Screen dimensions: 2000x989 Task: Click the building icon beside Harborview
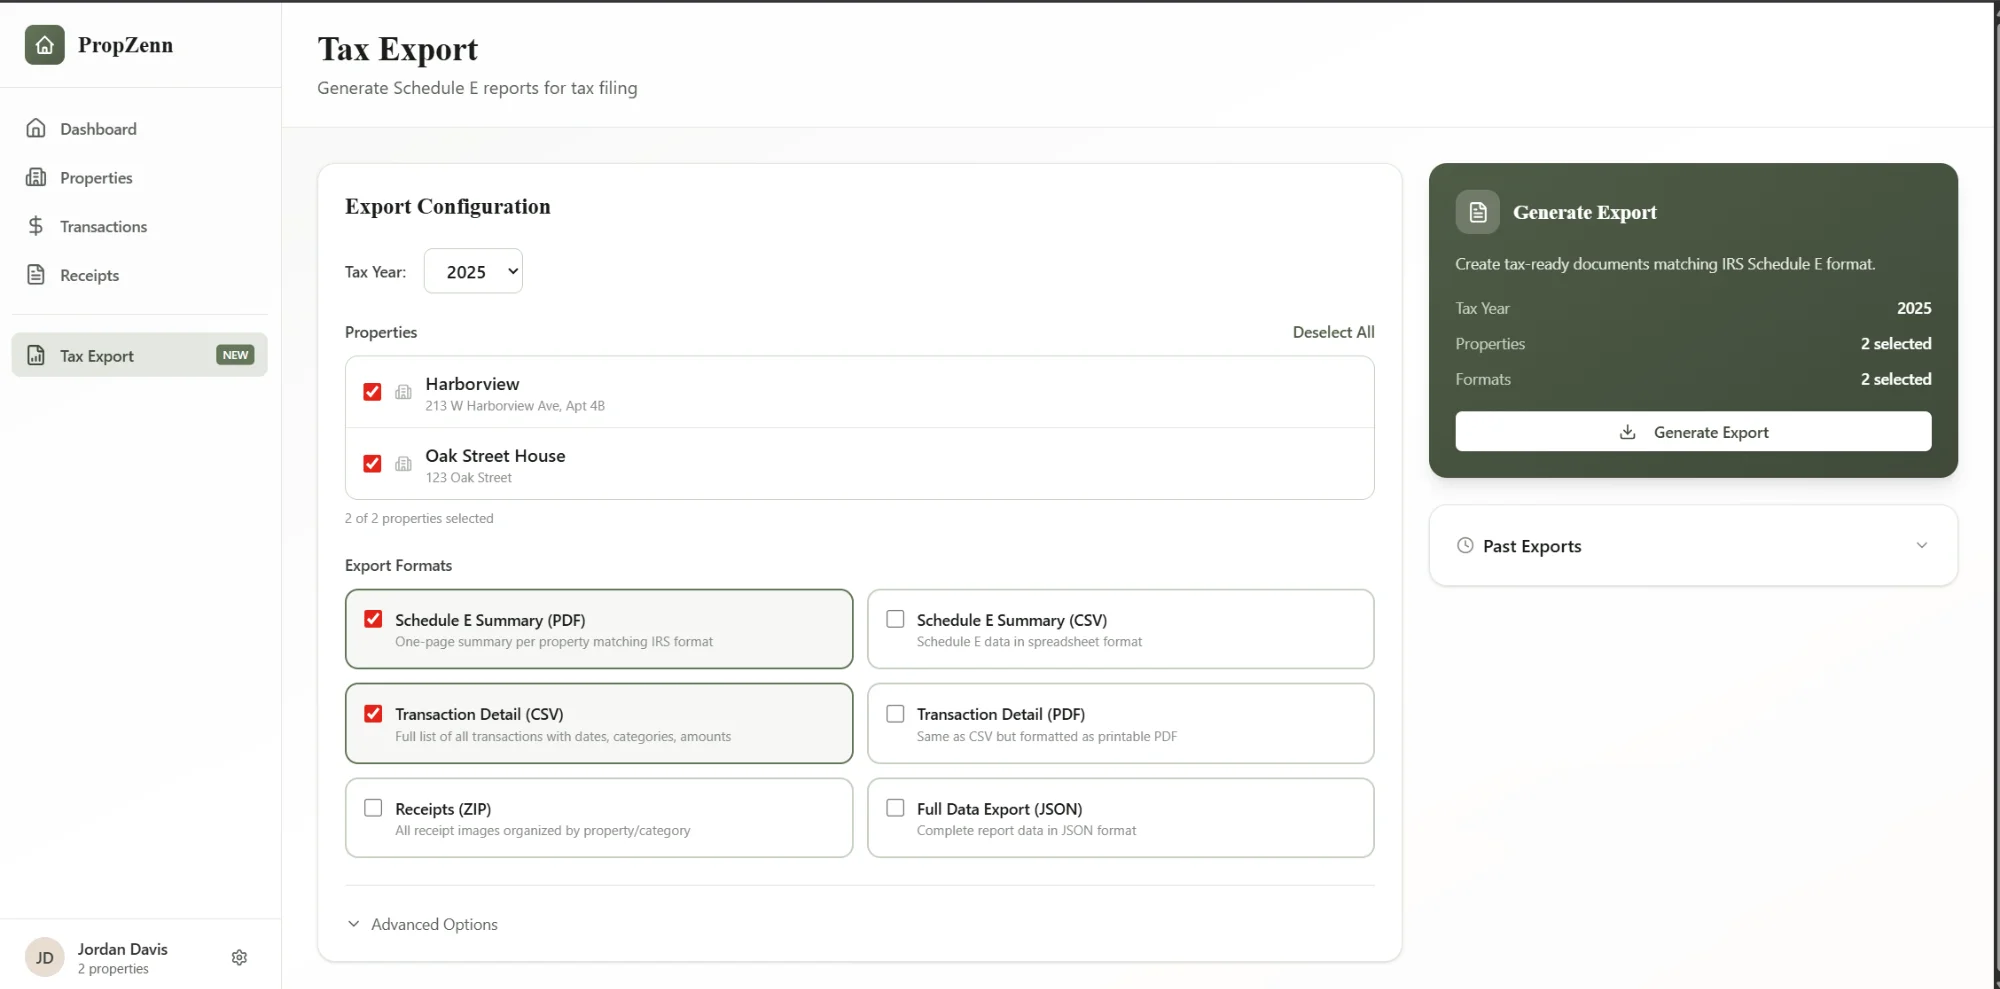click(x=403, y=392)
